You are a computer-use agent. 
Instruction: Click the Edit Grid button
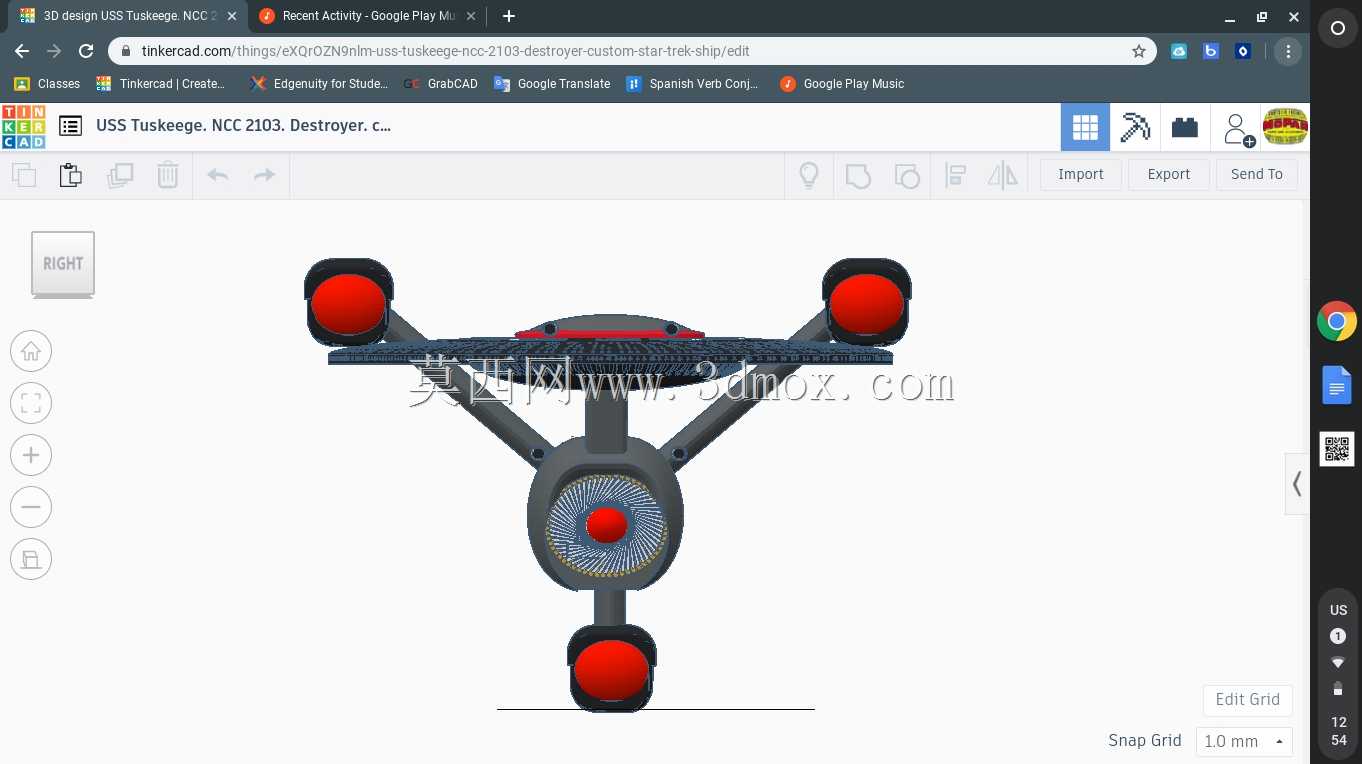point(1248,700)
